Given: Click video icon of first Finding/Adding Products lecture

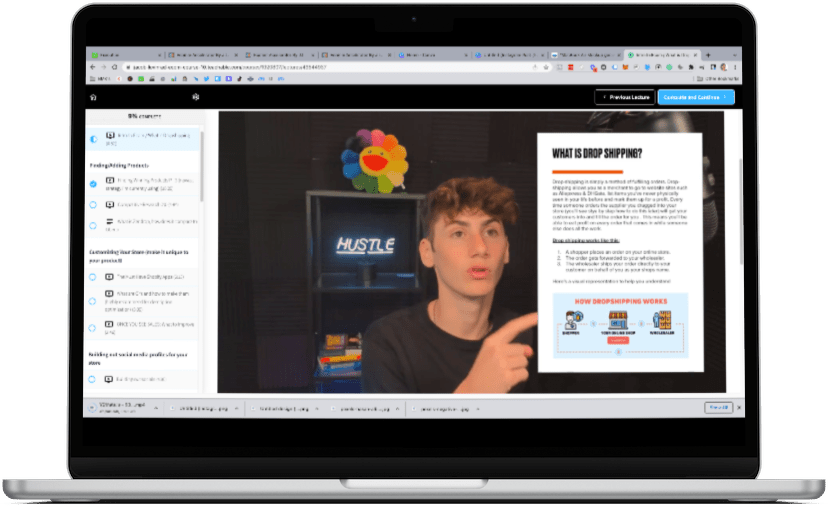Looking at the screenshot, I should click(109, 180).
